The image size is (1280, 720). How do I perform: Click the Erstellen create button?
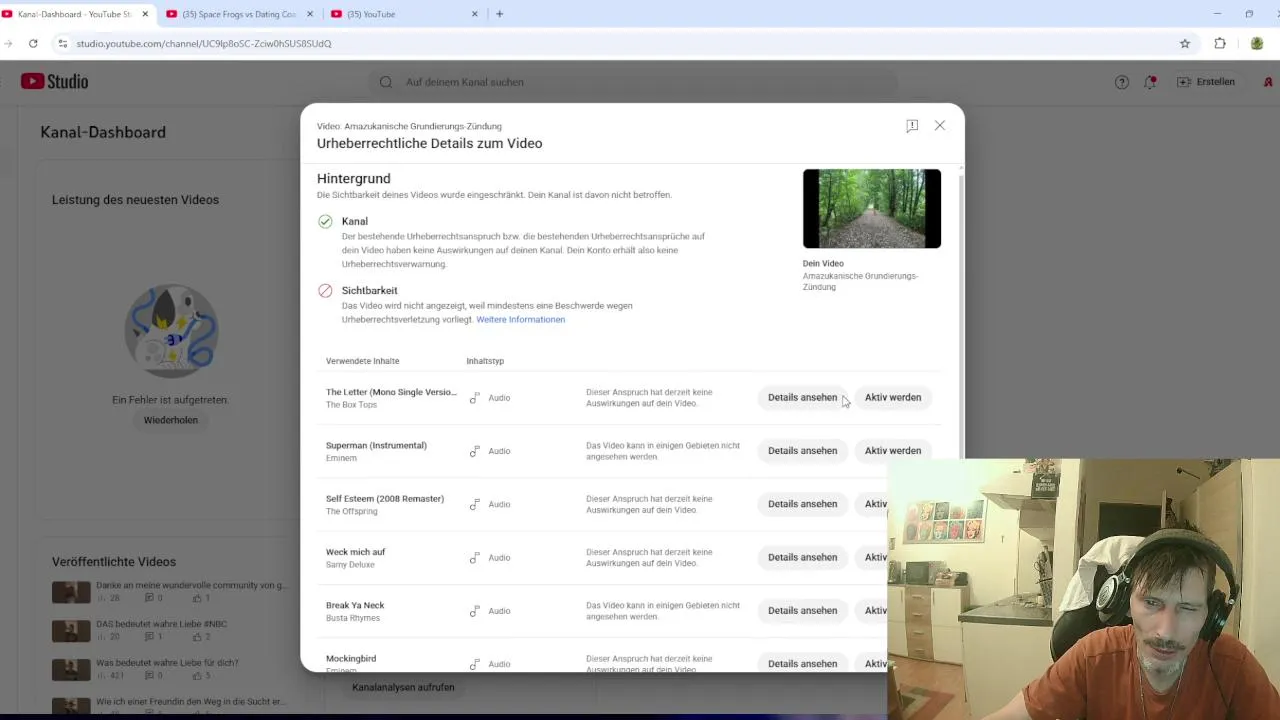1206,82
